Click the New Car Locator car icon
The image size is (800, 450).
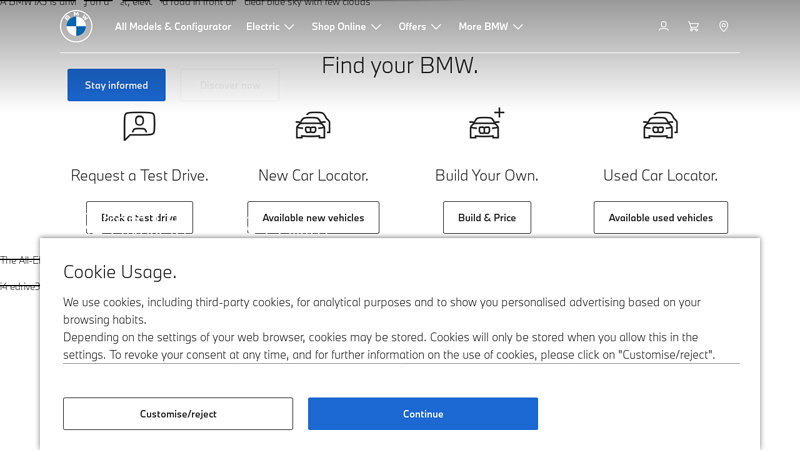click(x=313, y=126)
